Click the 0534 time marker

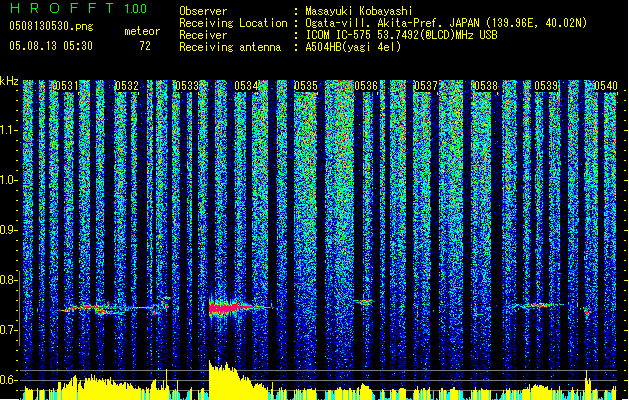(246, 86)
